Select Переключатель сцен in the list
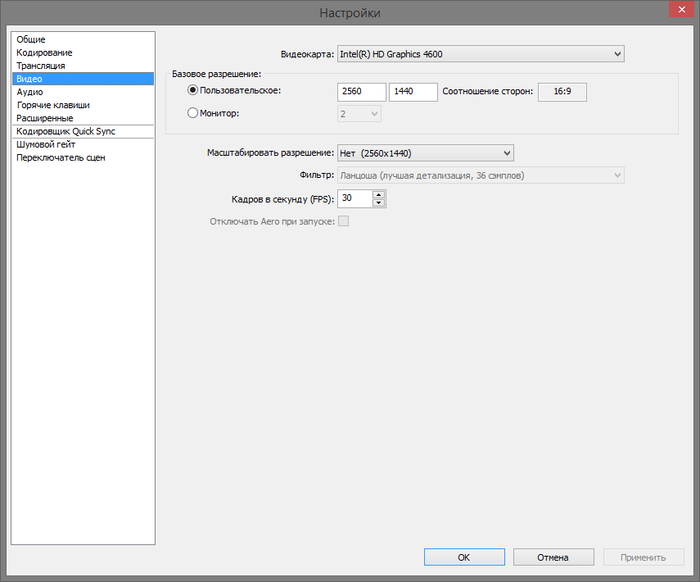Viewport: 700px width, 582px height. pyautogui.click(x=61, y=157)
